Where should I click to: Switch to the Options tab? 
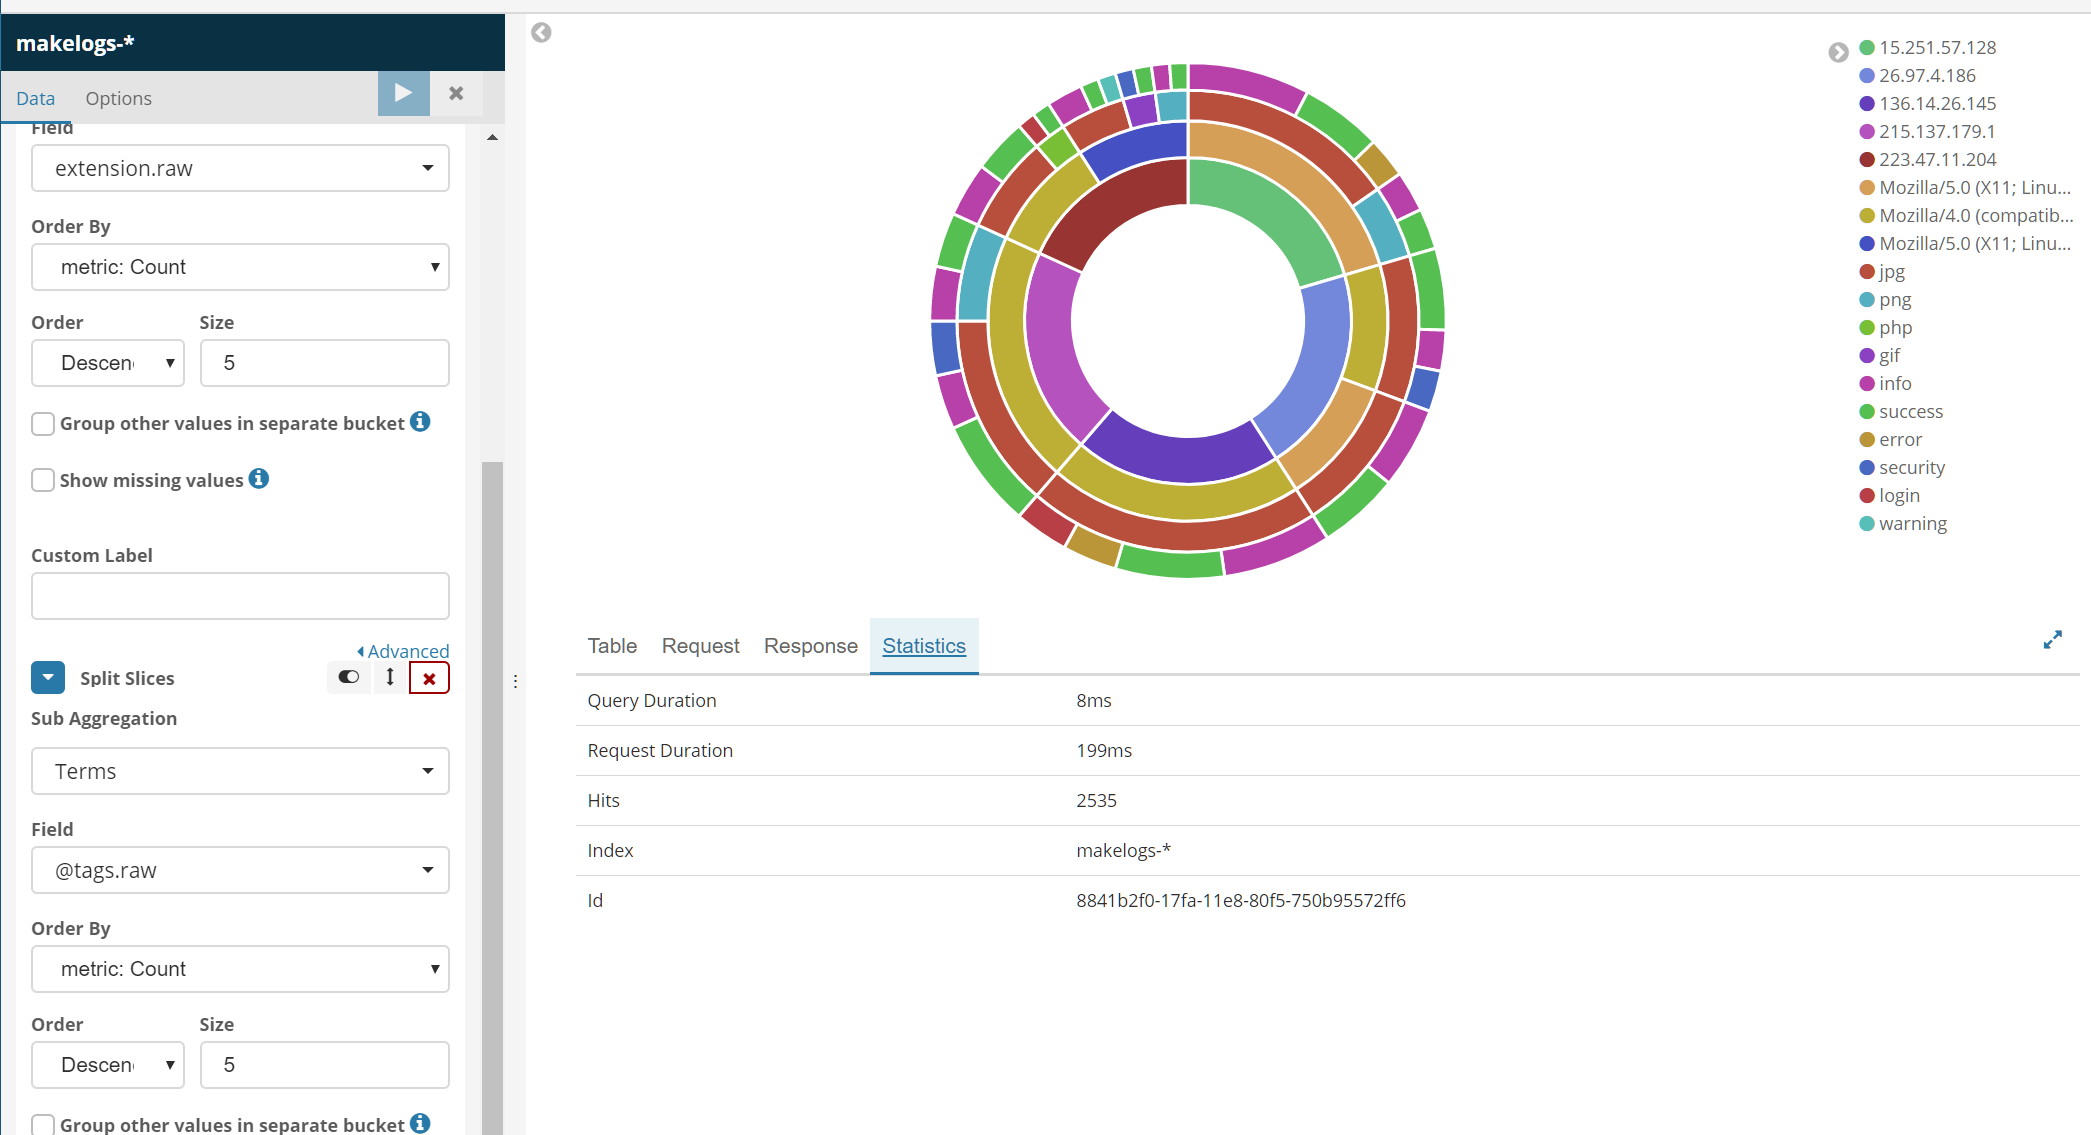click(x=118, y=98)
